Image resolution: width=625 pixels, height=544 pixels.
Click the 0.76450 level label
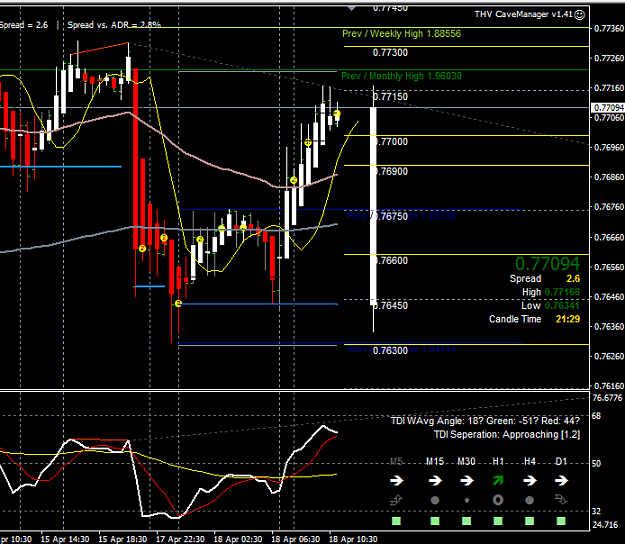(392, 306)
